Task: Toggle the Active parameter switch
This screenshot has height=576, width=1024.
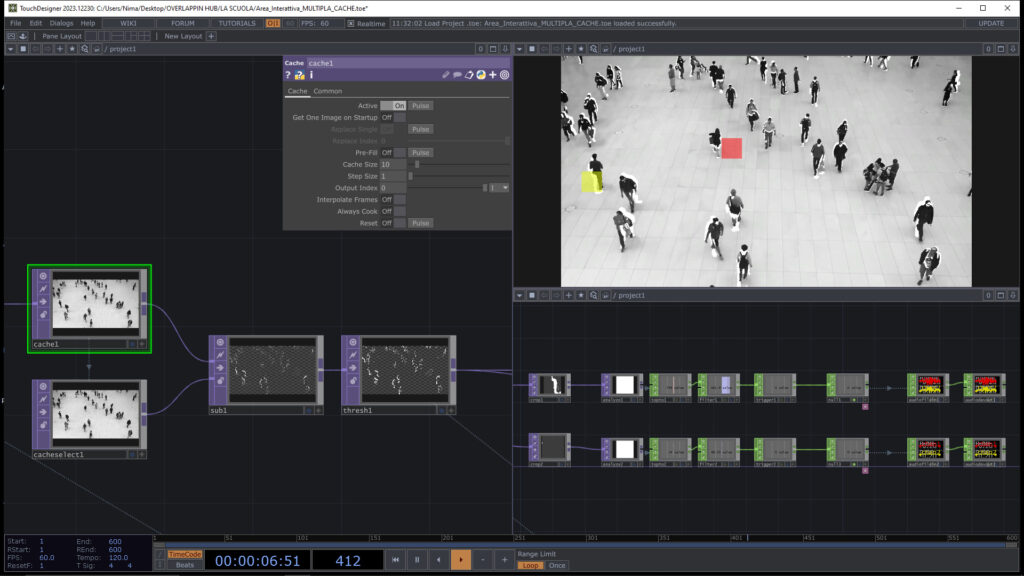Action: [x=393, y=105]
